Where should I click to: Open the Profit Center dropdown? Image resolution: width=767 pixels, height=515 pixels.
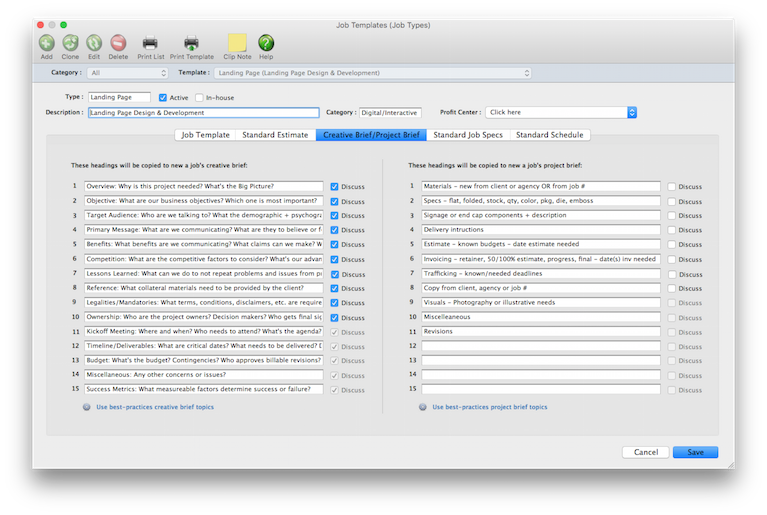[560, 112]
